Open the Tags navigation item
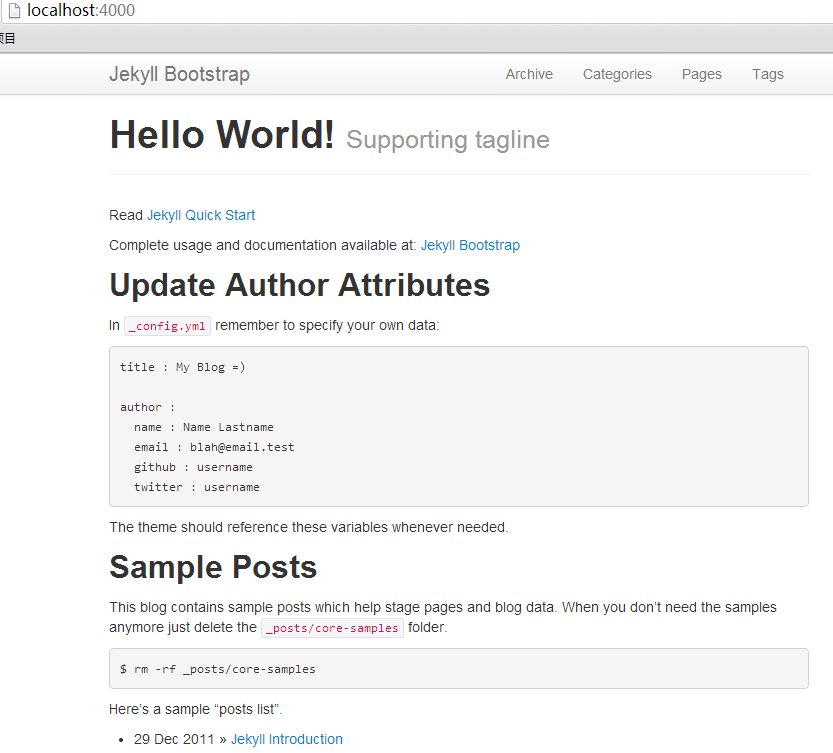Viewport: 833px width, 753px height. (768, 74)
